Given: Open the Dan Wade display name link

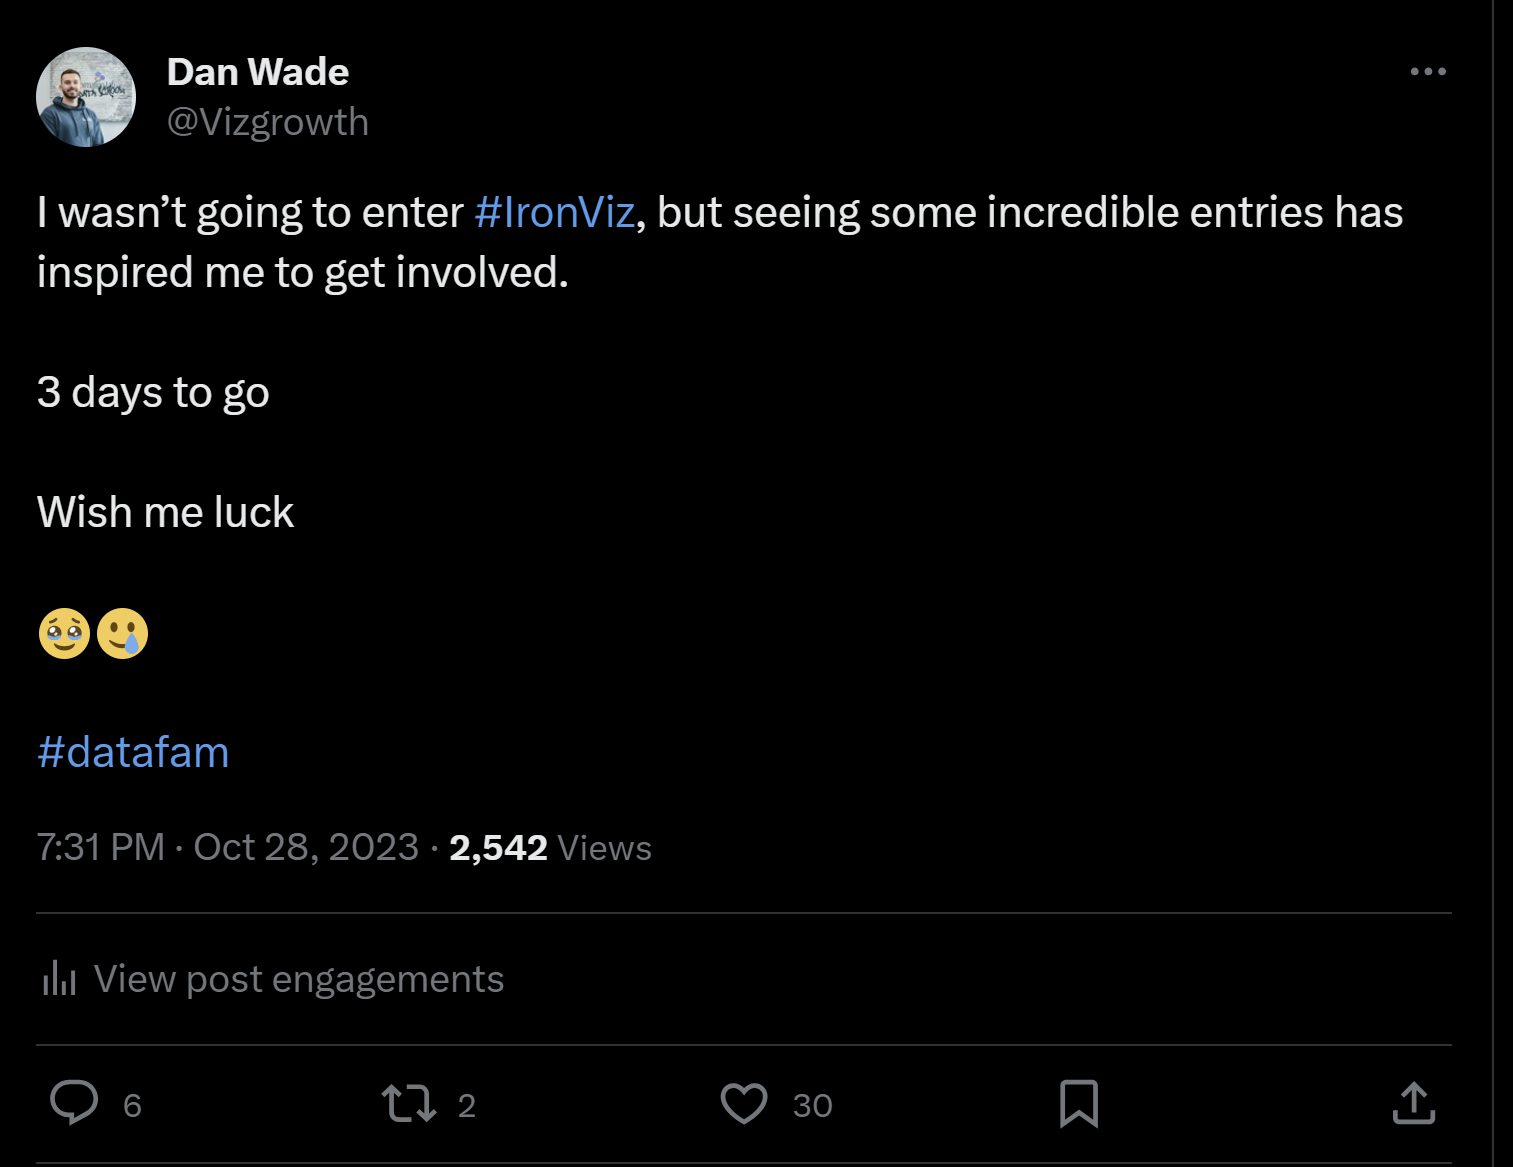Looking at the screenshot, I should coord(257,72).
